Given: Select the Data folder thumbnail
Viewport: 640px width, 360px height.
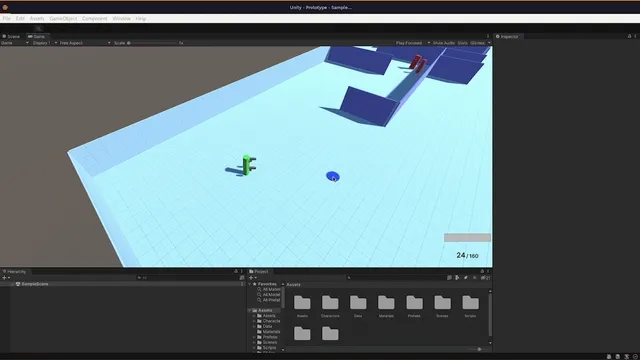Looking at the screenshot, I should pos(358,307).
